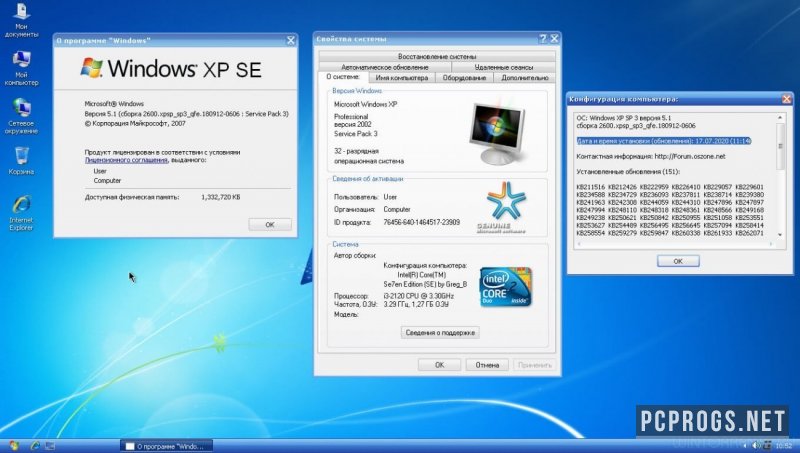Click Отмена in Свойства системы
The height and width of the screenshot is (453, 800).
pos(487,365)
